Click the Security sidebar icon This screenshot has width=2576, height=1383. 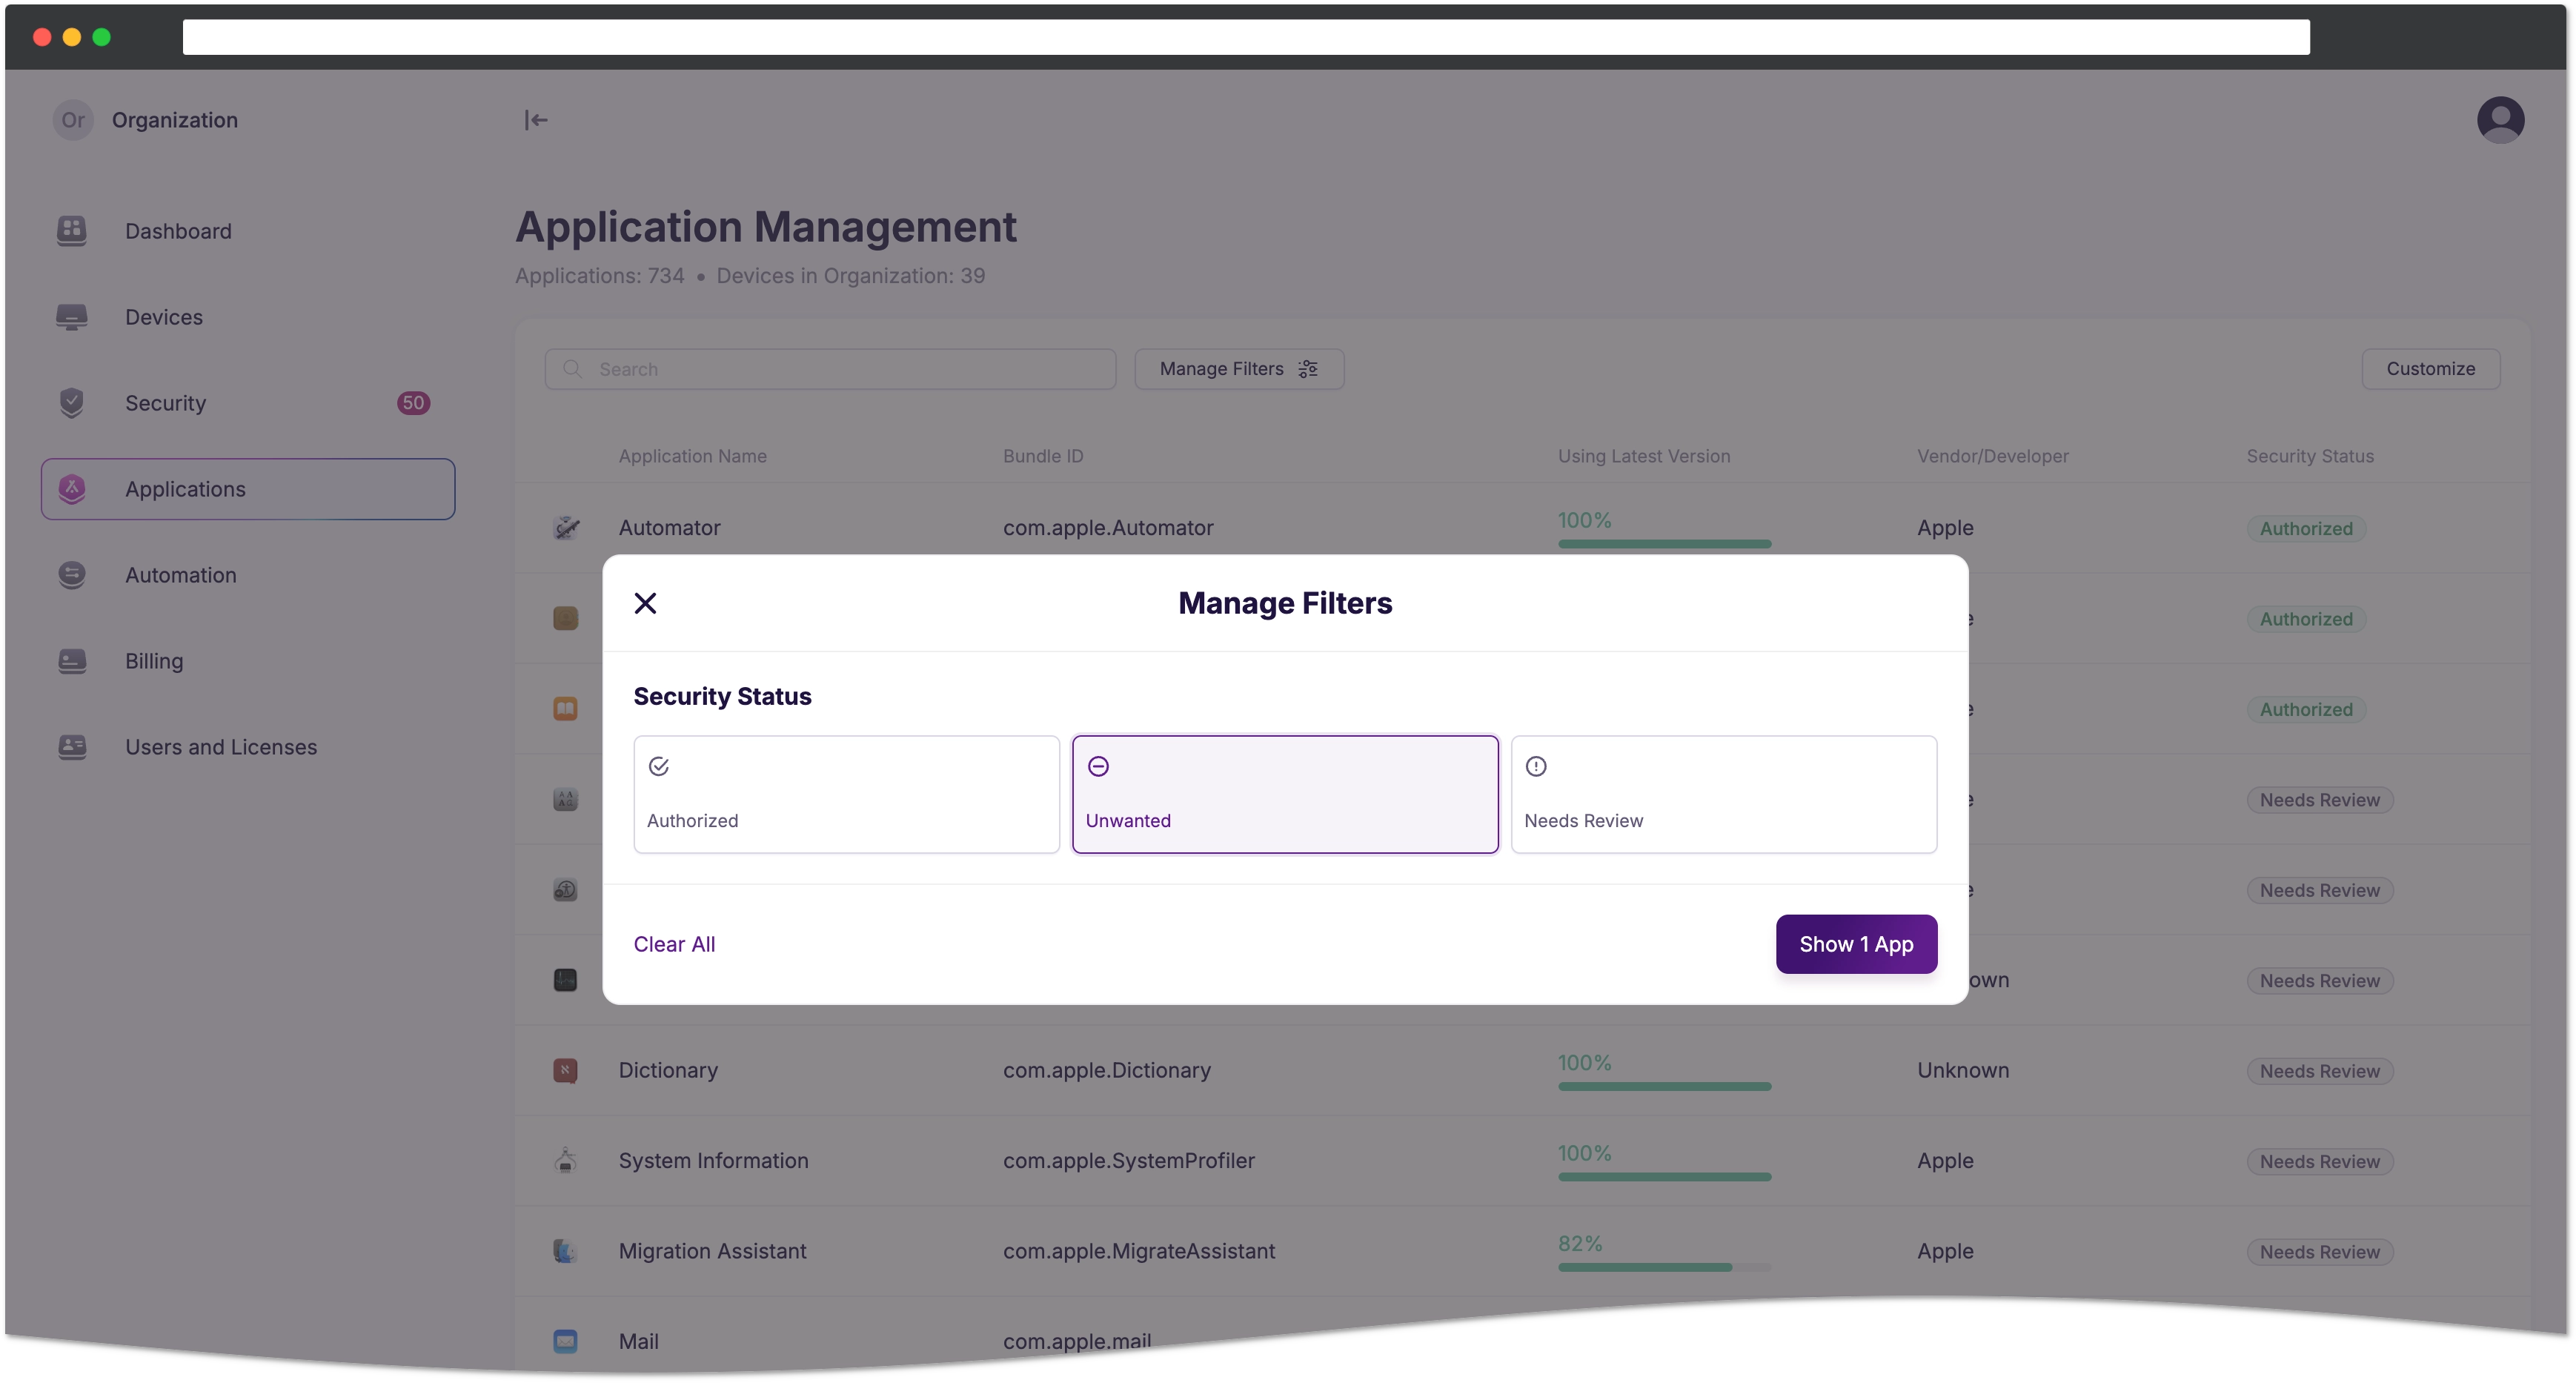72,402
